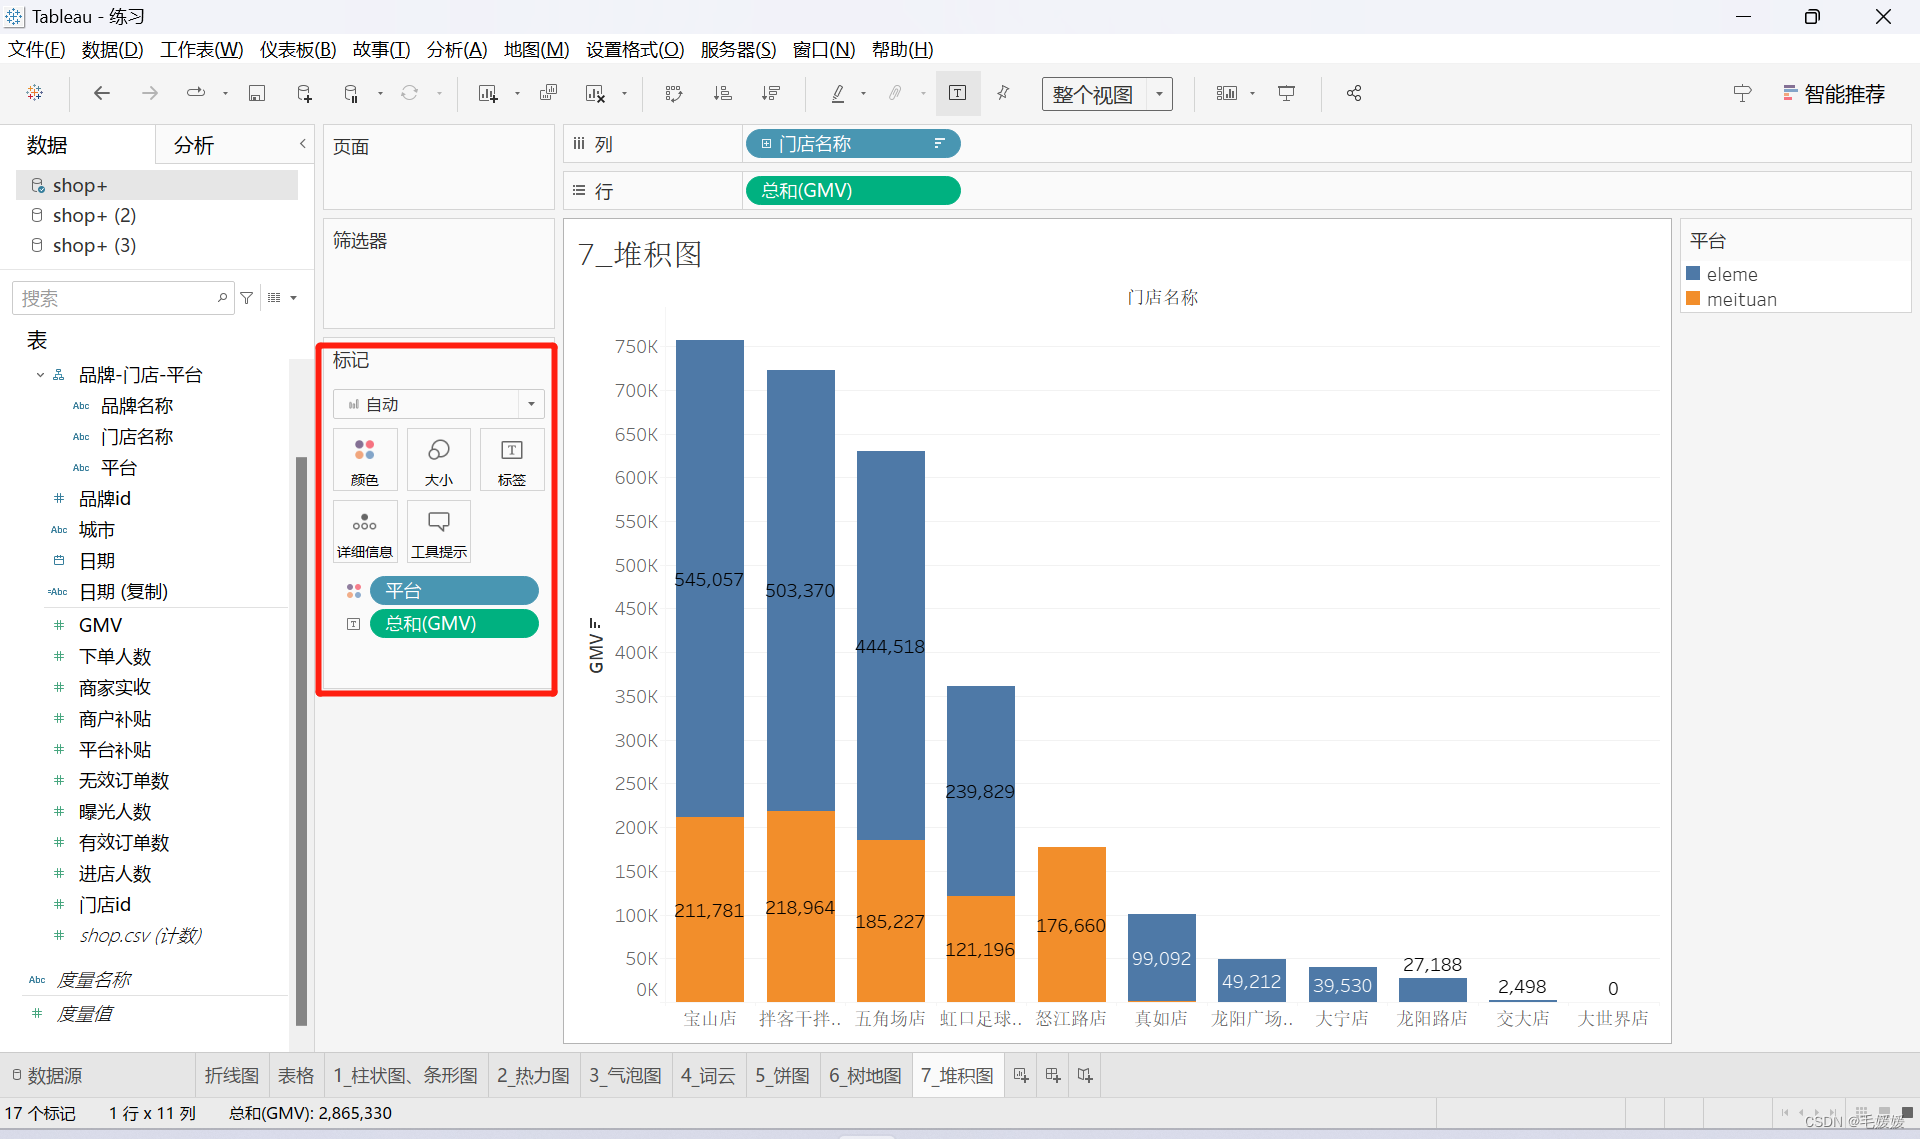Click the new dashboard tab icon
The height and width of the screenshot is (1139, 1920).
coord(1053,1075)
